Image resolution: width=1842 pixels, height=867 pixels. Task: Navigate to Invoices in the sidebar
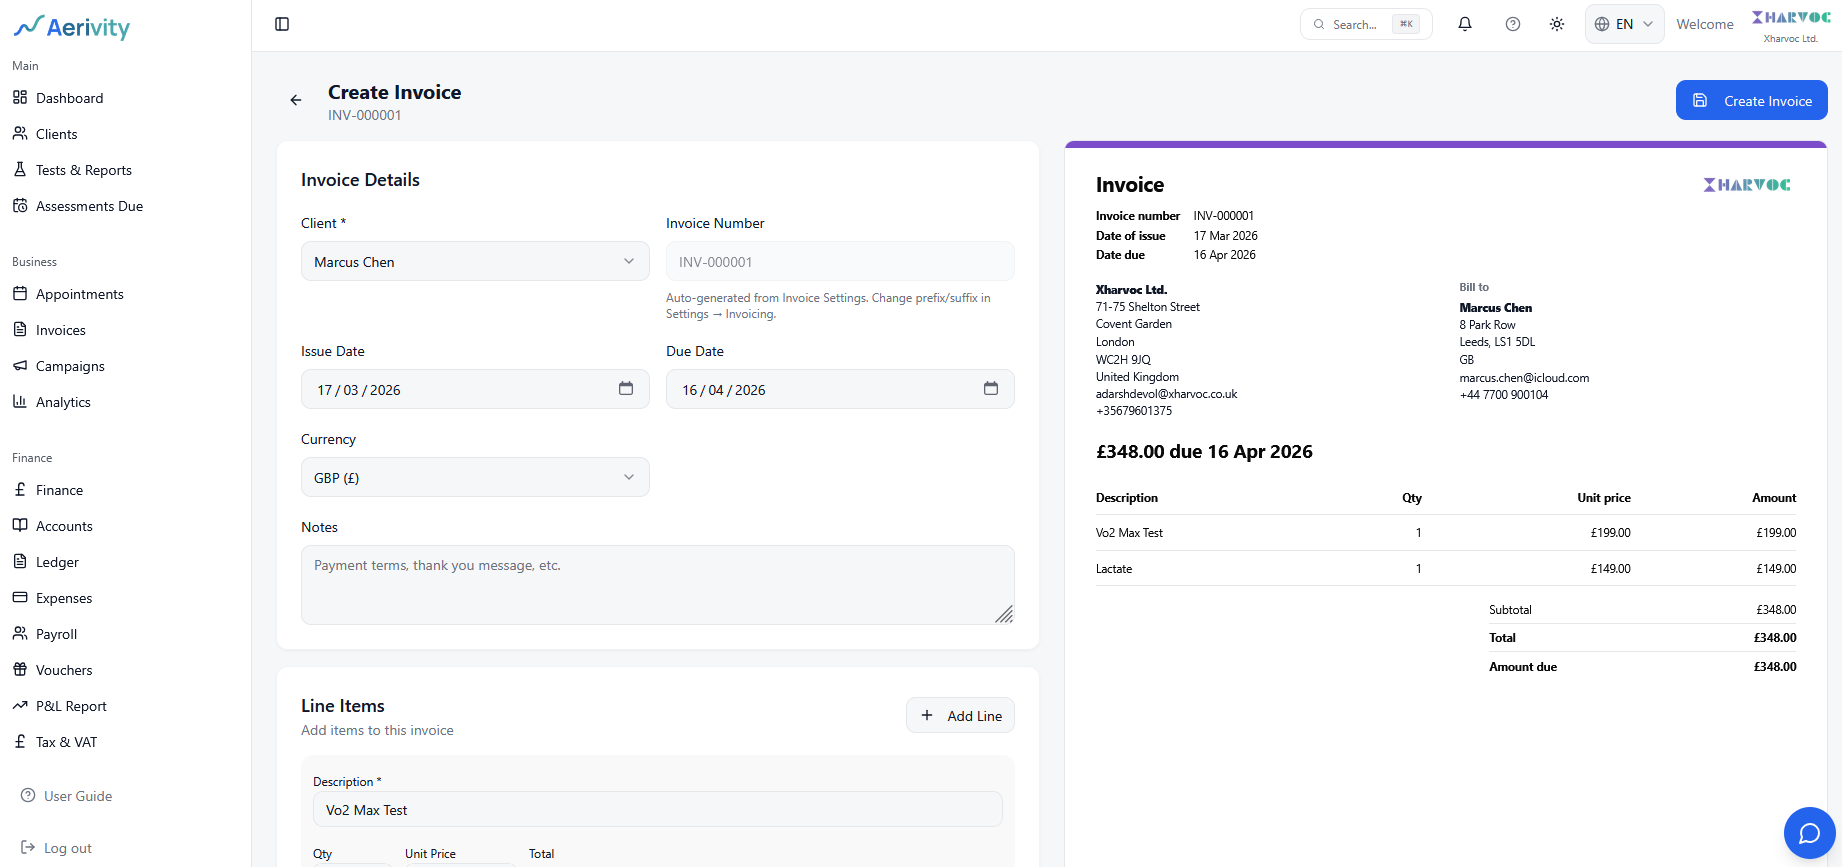pos(61,330)
